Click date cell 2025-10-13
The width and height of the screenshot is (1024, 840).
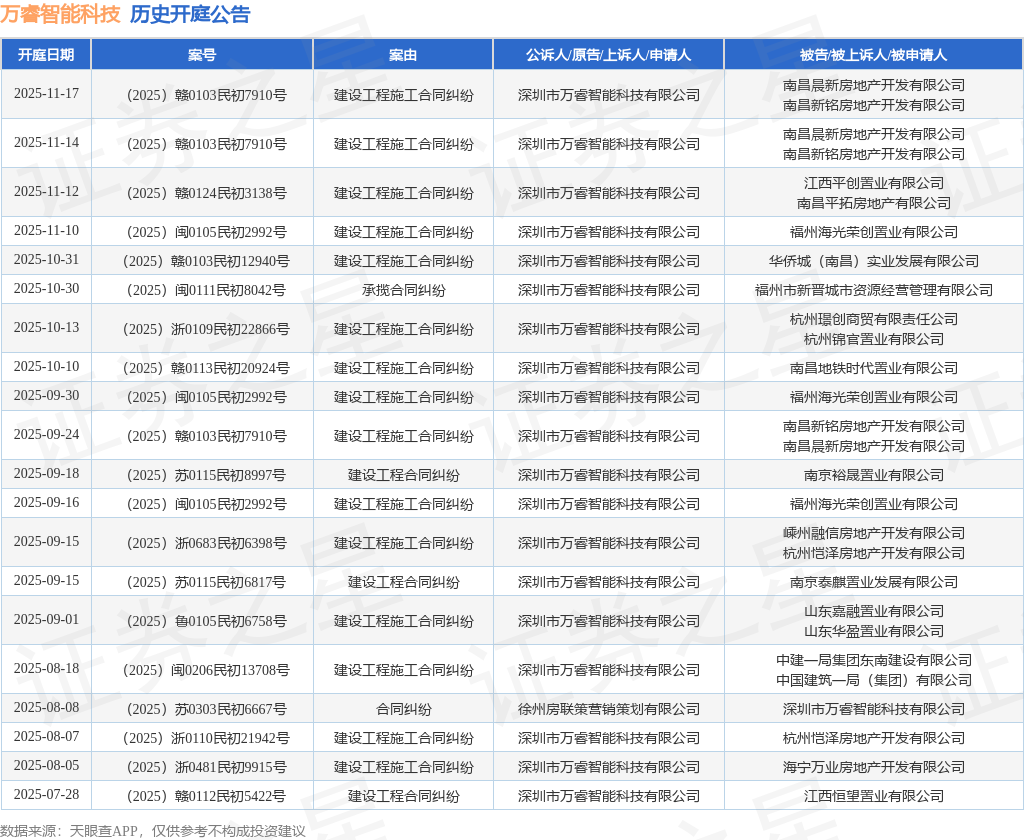[x=46, y=327]
